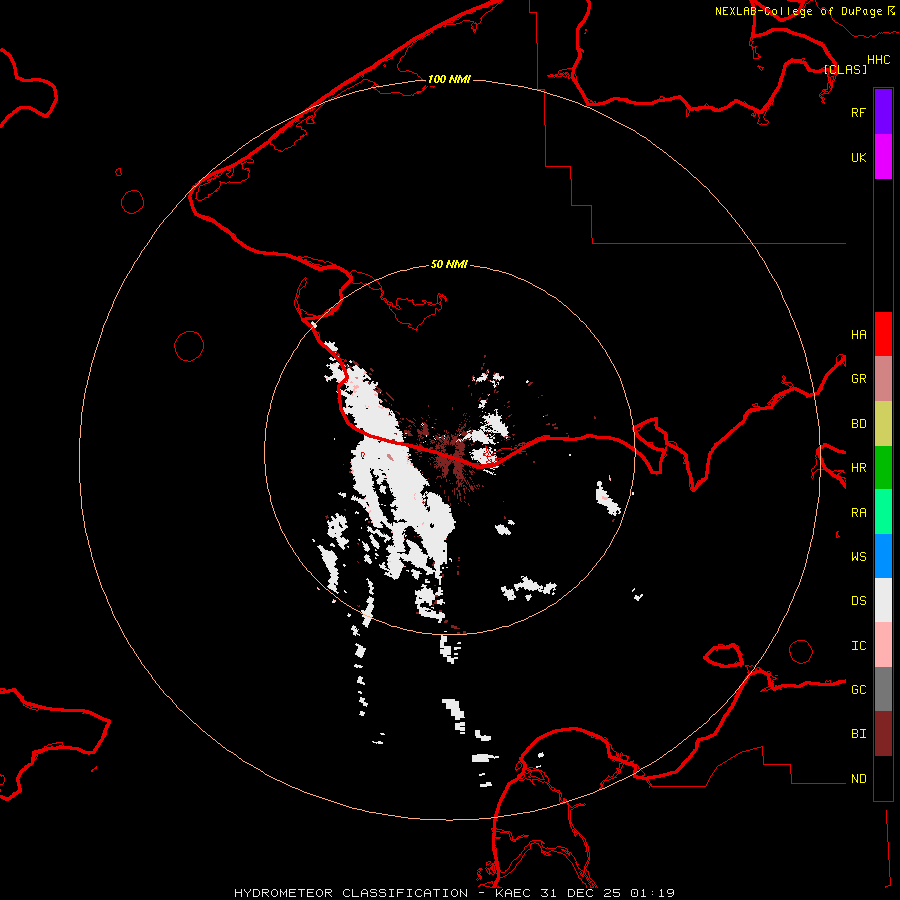900x900 pixels.
Task: Click the HHC product code label
Action: click(879, 60)
